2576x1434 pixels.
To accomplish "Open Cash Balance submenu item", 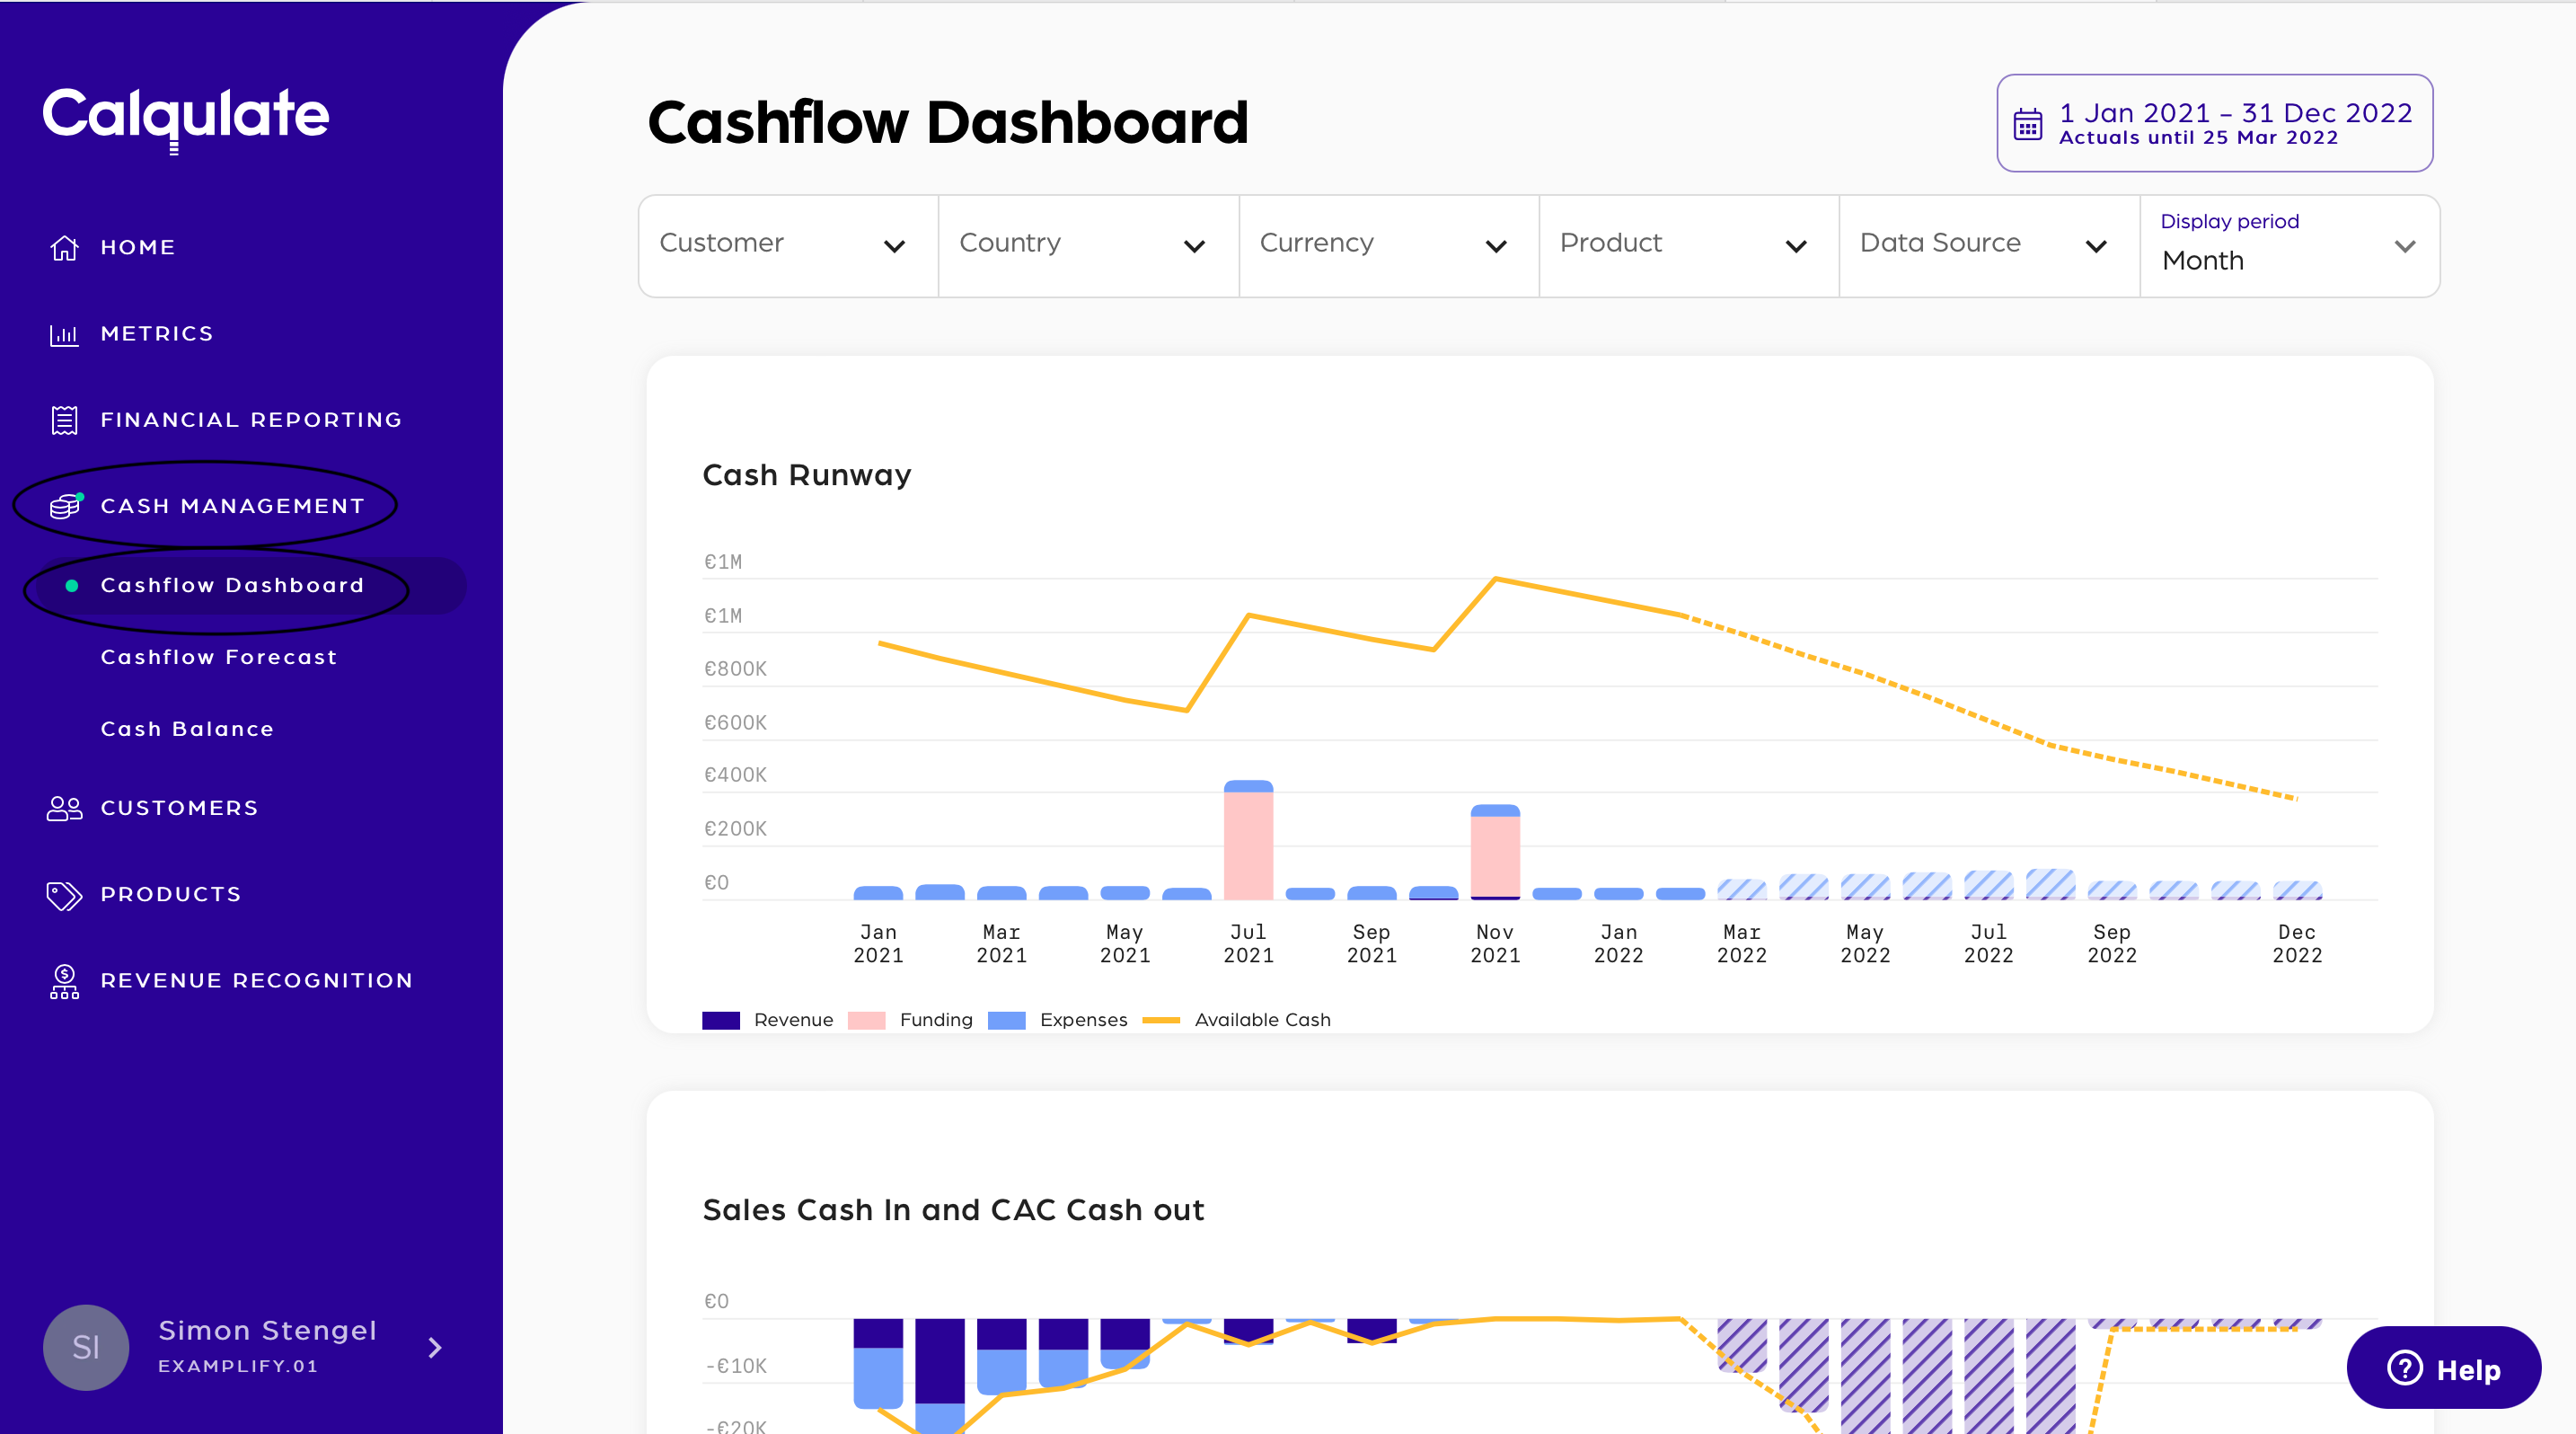I will coord(187,729).
